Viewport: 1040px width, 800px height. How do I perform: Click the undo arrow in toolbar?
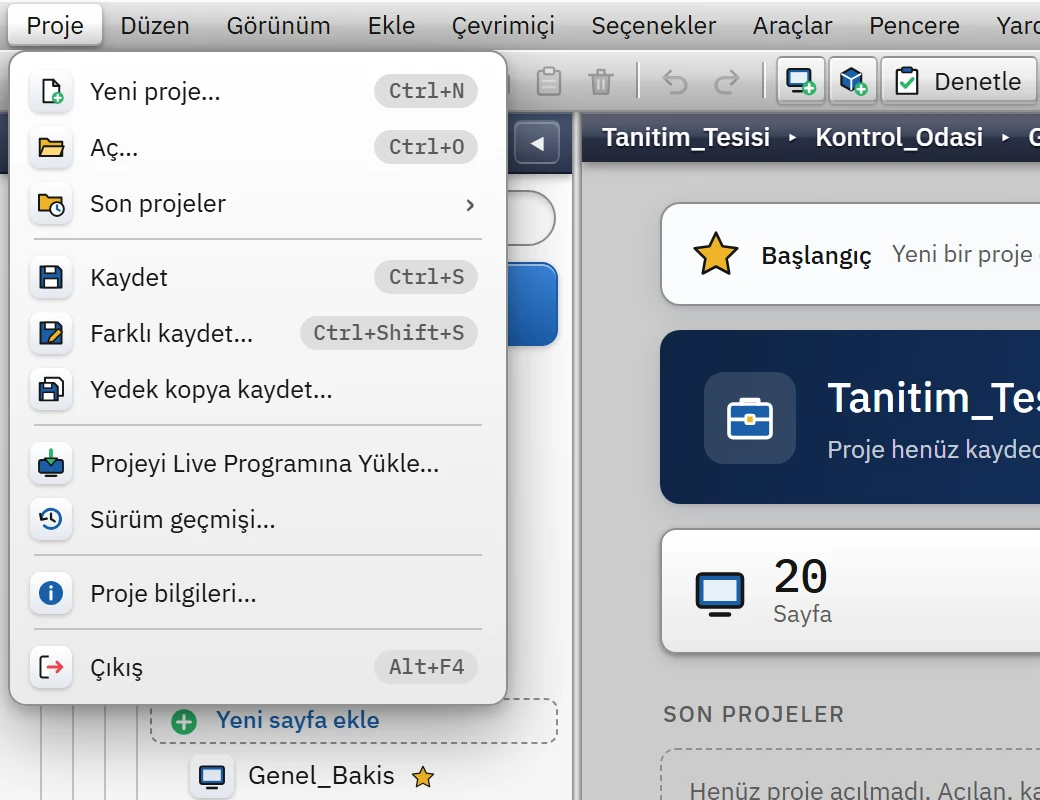click(675, 82)
